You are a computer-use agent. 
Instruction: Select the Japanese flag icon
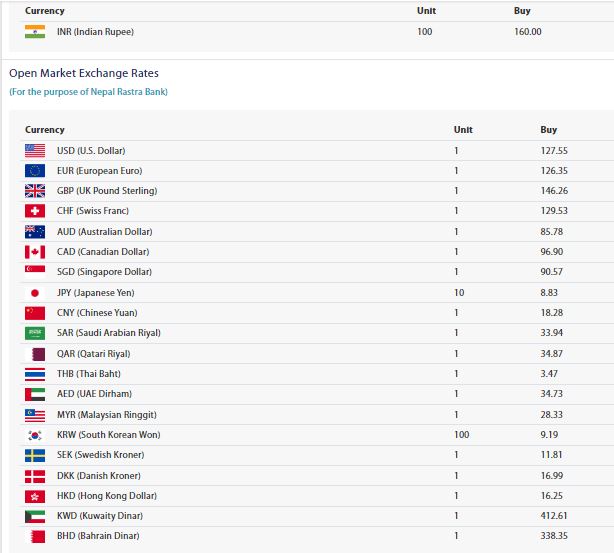pyautogui.click(x=35, y=293)
